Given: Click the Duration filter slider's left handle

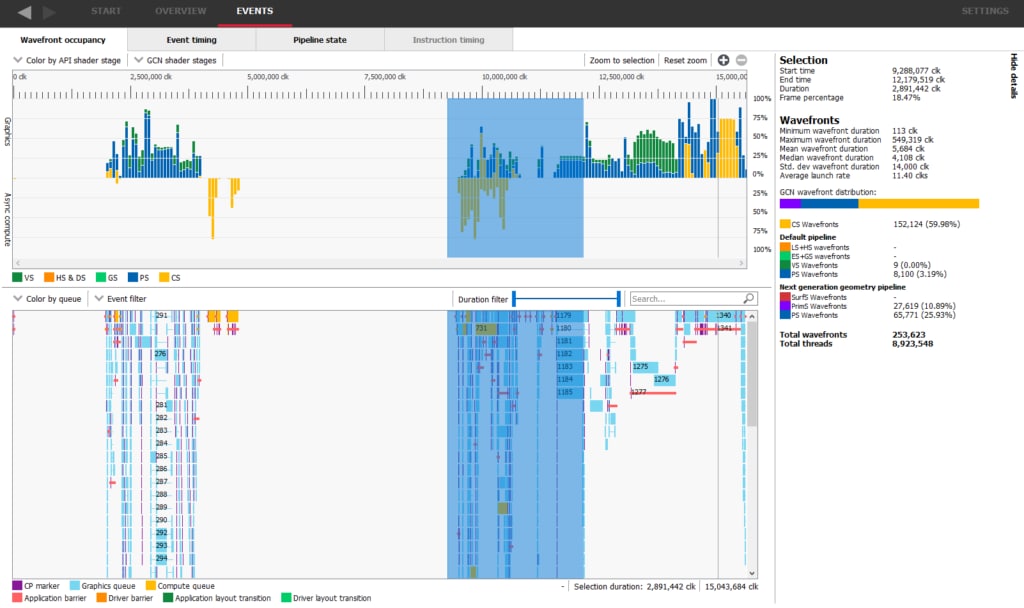Looking at the screenshot, I should 513,298.
